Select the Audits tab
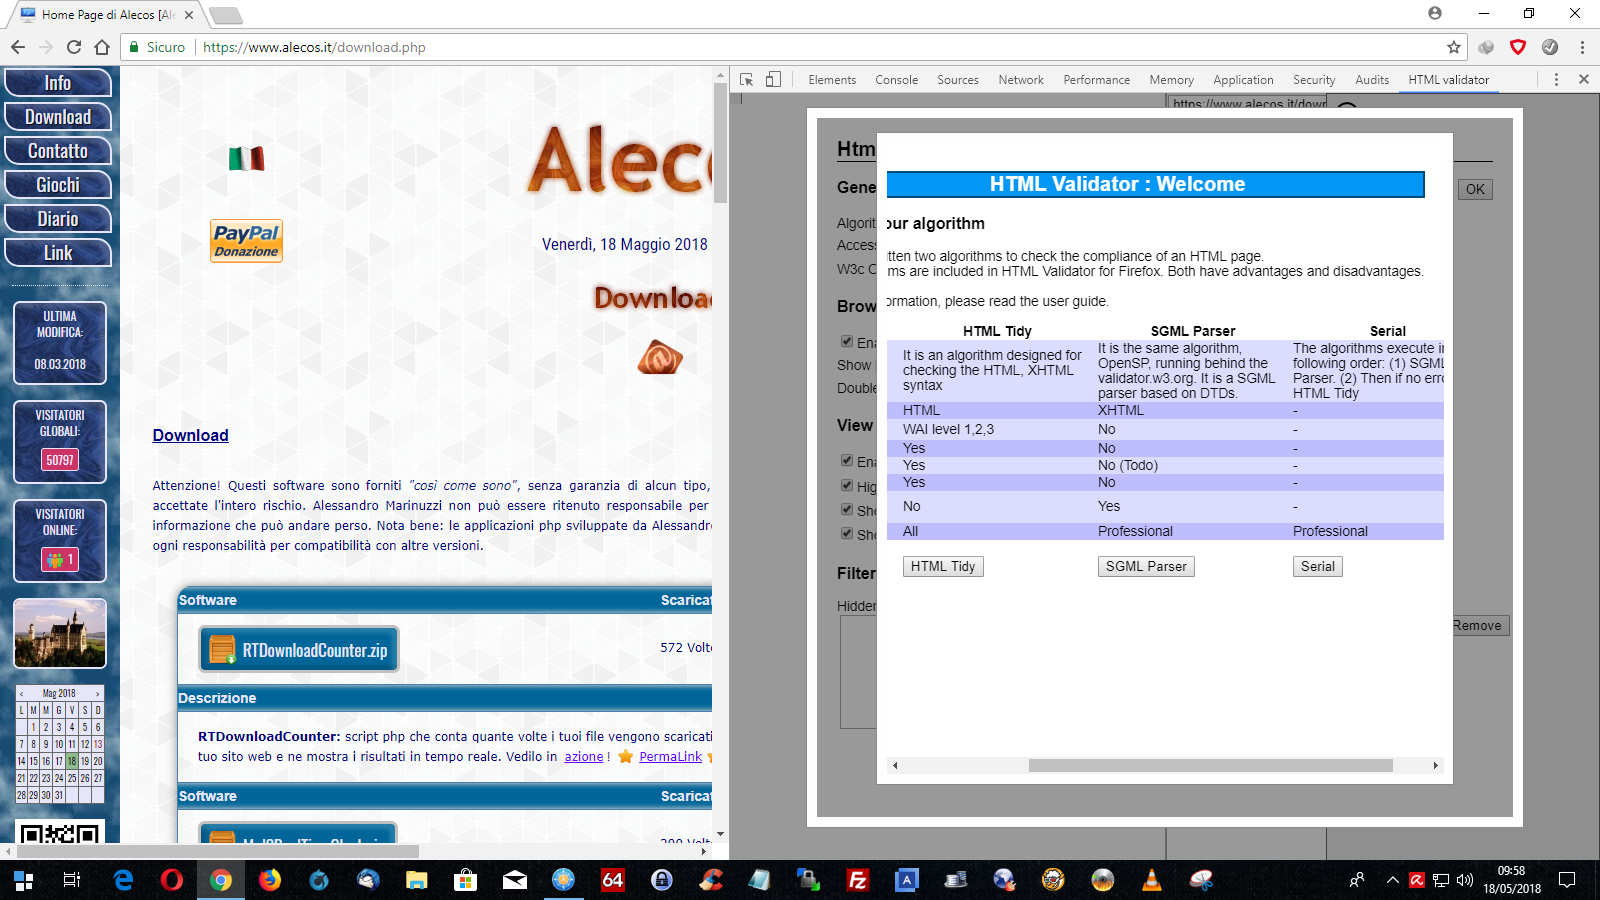 [1372, 80]
